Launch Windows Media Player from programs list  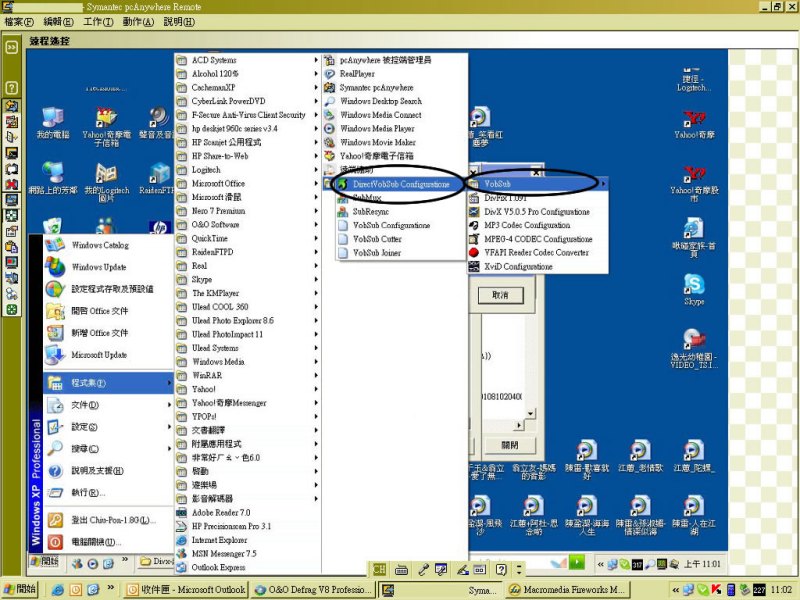pyautogui.click(x=377, y=129)
